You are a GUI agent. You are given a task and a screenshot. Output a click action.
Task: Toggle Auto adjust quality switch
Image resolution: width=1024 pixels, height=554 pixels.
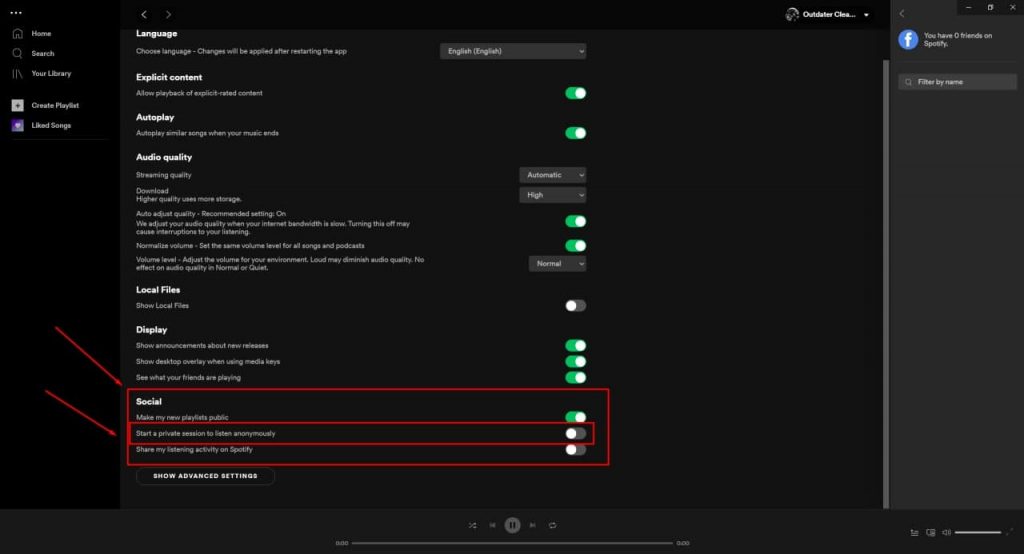coord(575,221)
